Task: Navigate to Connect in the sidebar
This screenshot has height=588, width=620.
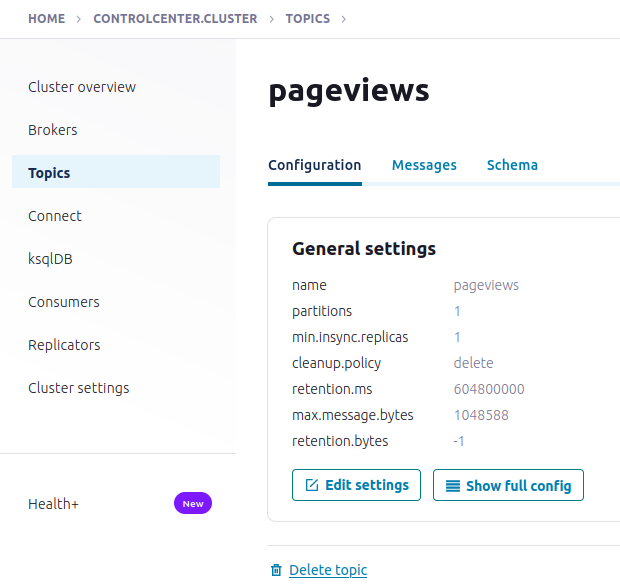Action: pyautogui.click(x=55, y=216)
